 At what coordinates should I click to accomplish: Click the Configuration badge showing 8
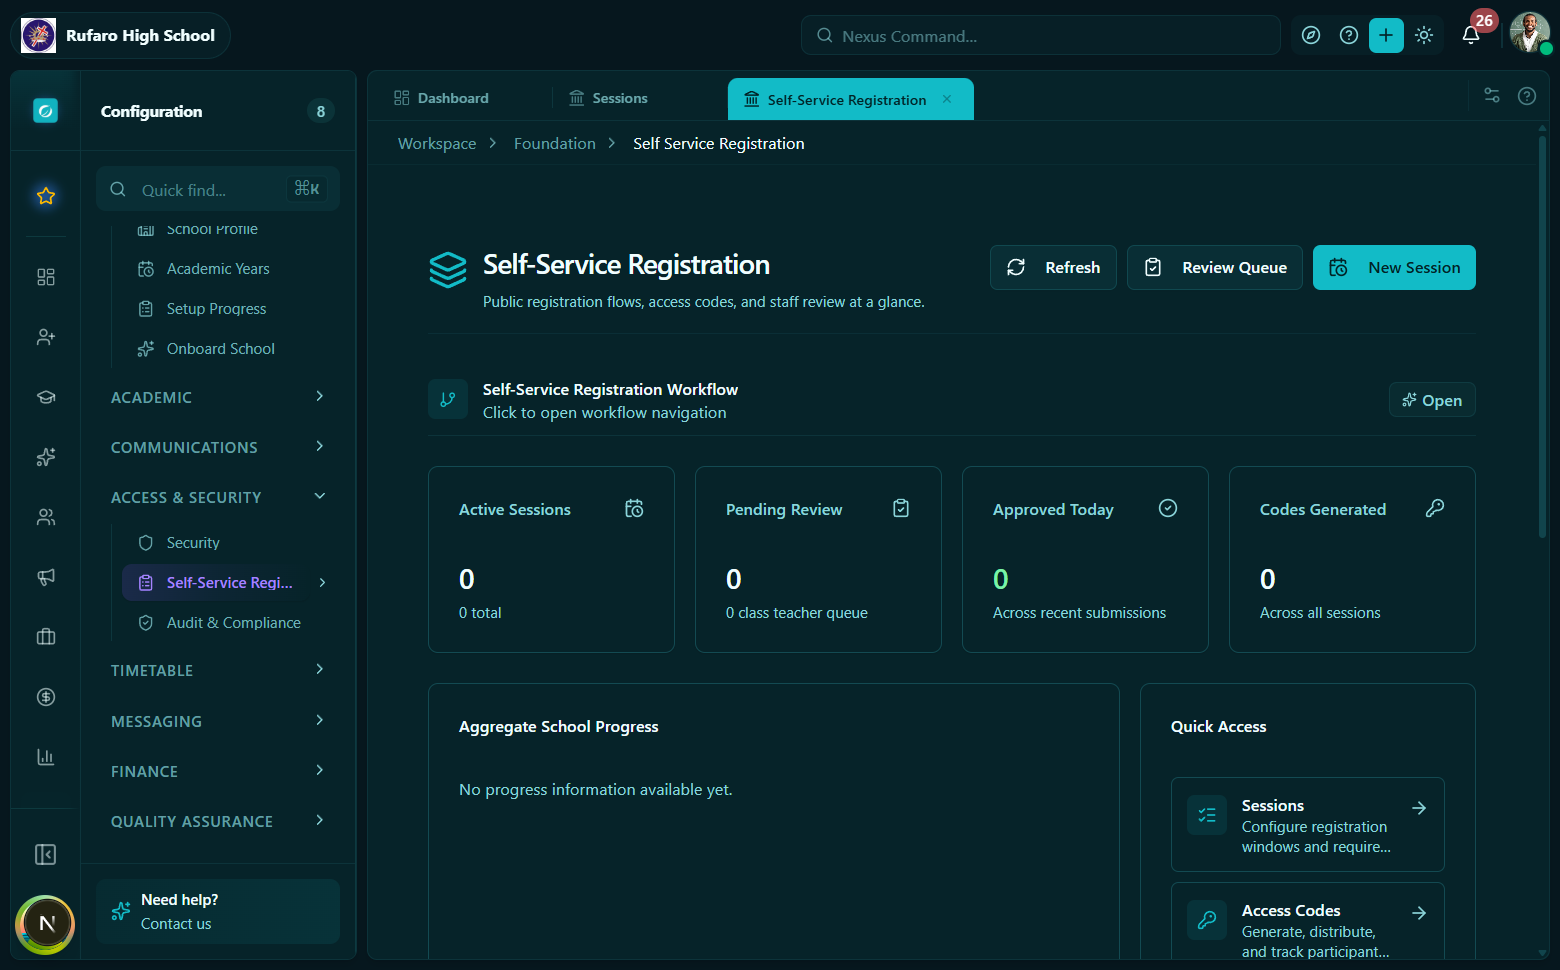321,111
